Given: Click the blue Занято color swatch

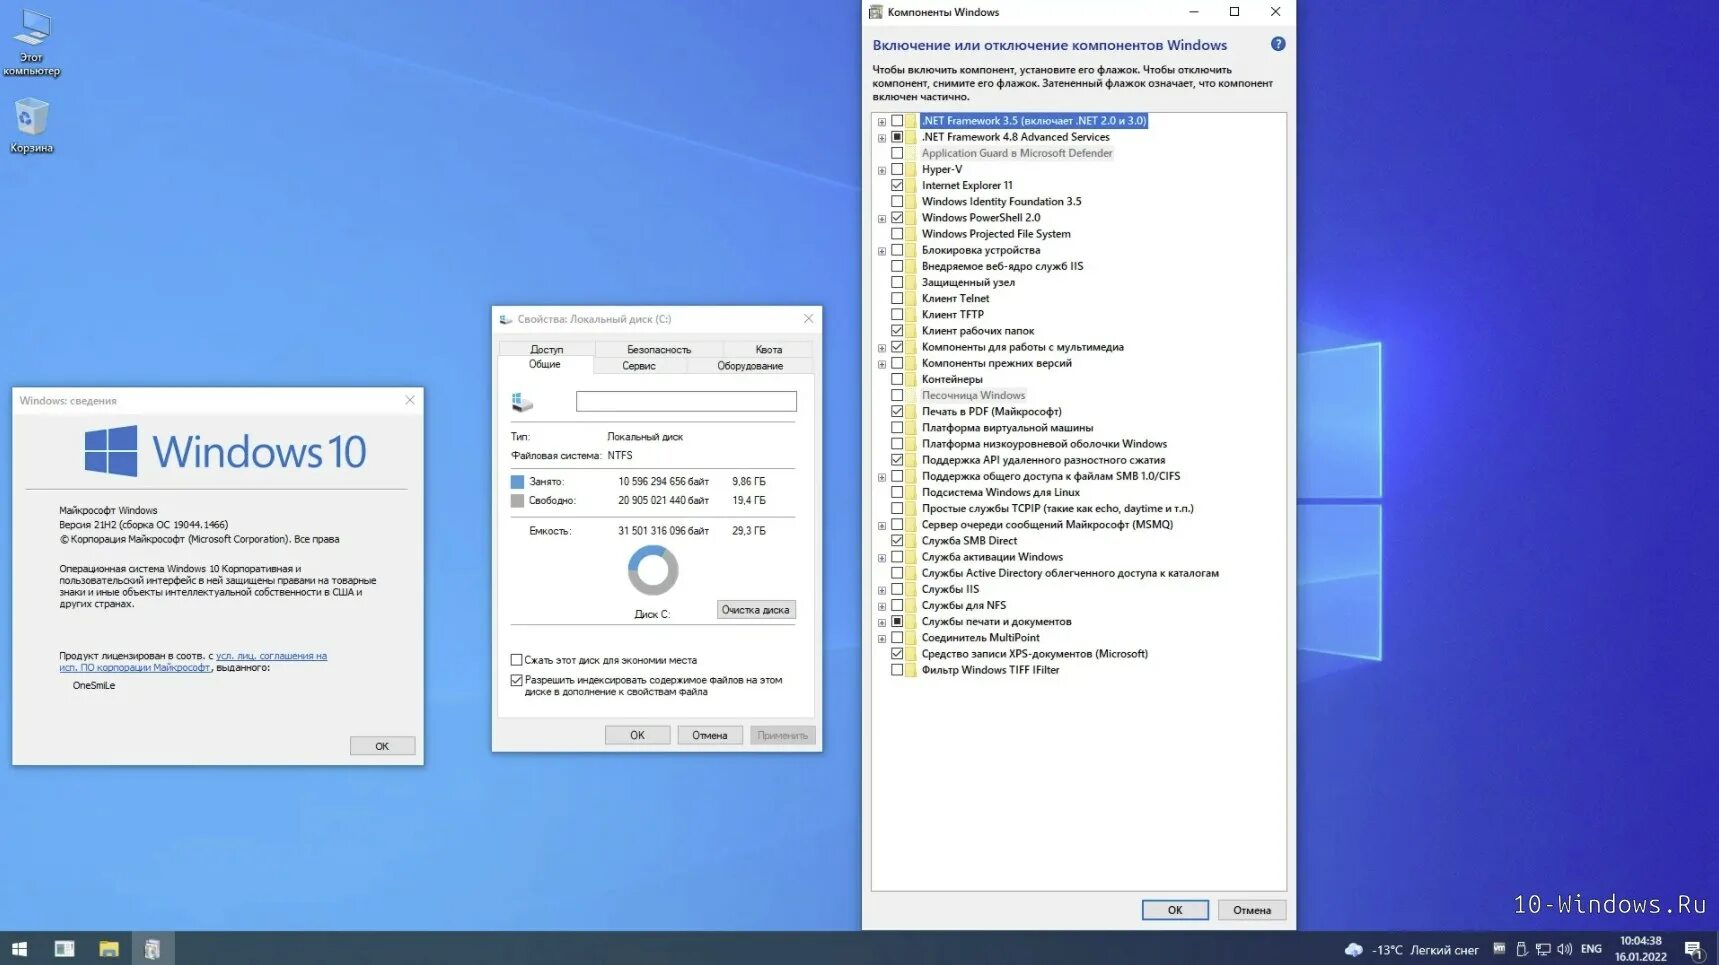Looking at the screenshot, I should [x=517, y=482].
